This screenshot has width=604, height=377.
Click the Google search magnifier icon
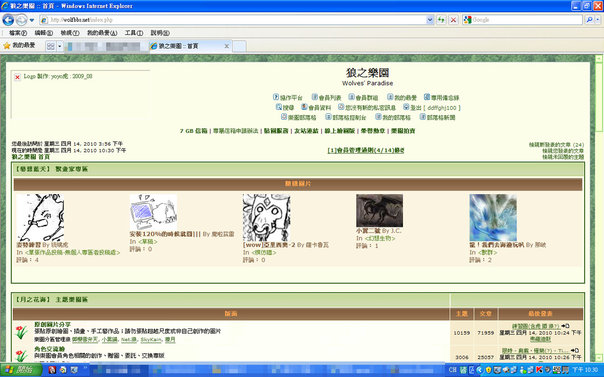tap(588, 20)
